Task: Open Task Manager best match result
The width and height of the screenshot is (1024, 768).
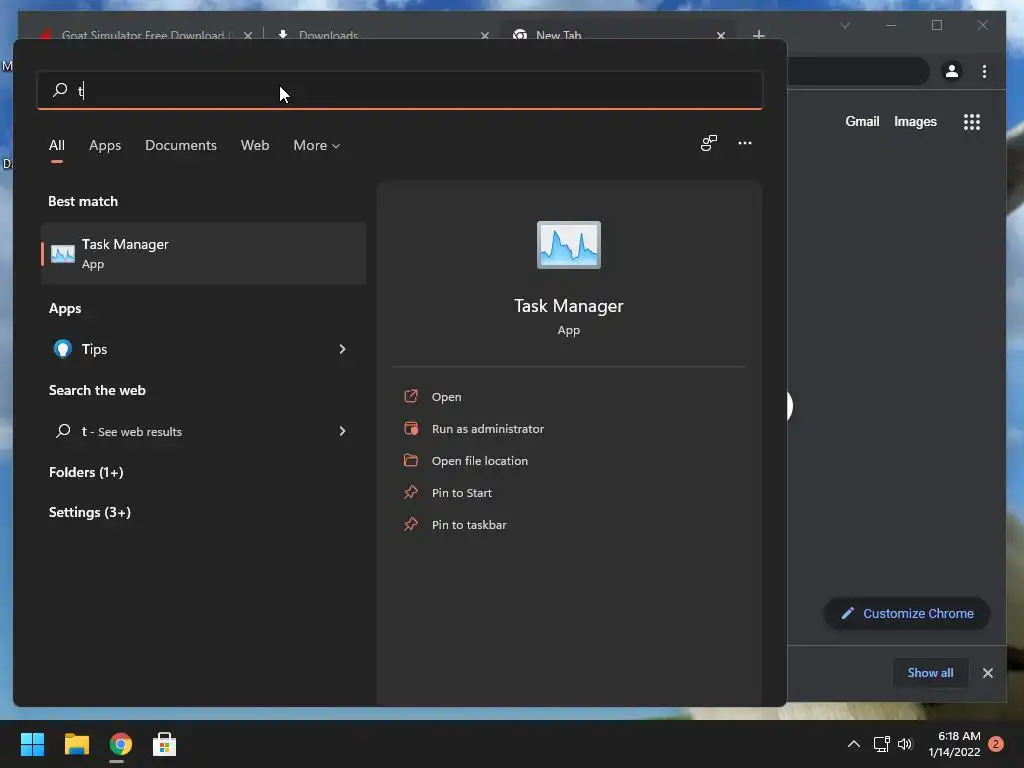Action: 203,253
